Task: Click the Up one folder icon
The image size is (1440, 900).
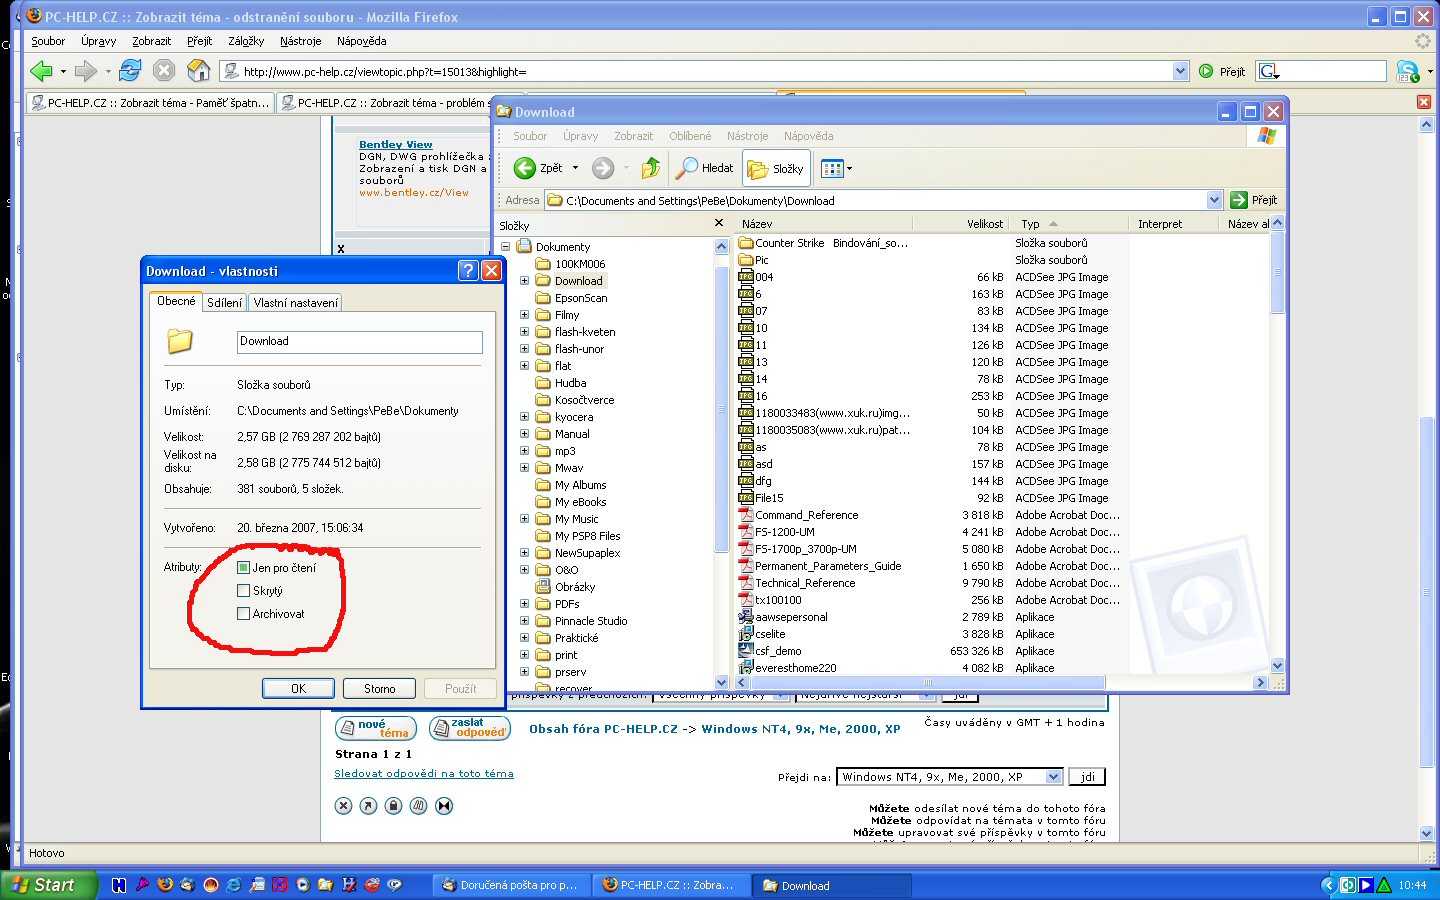Action: point(650,168)
